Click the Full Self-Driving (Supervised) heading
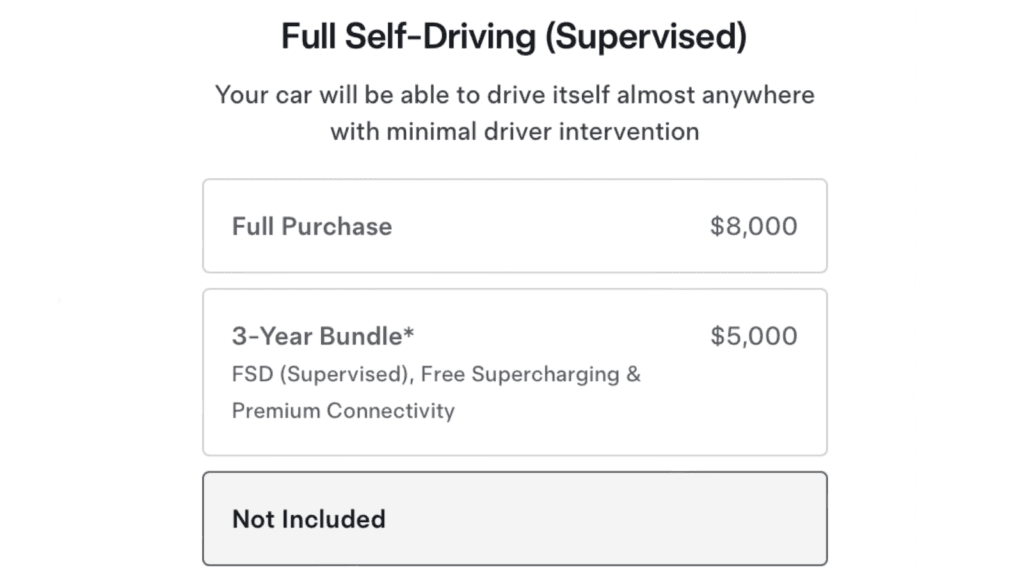Viewport: 1024px width, 576px height. click(514, 38)
